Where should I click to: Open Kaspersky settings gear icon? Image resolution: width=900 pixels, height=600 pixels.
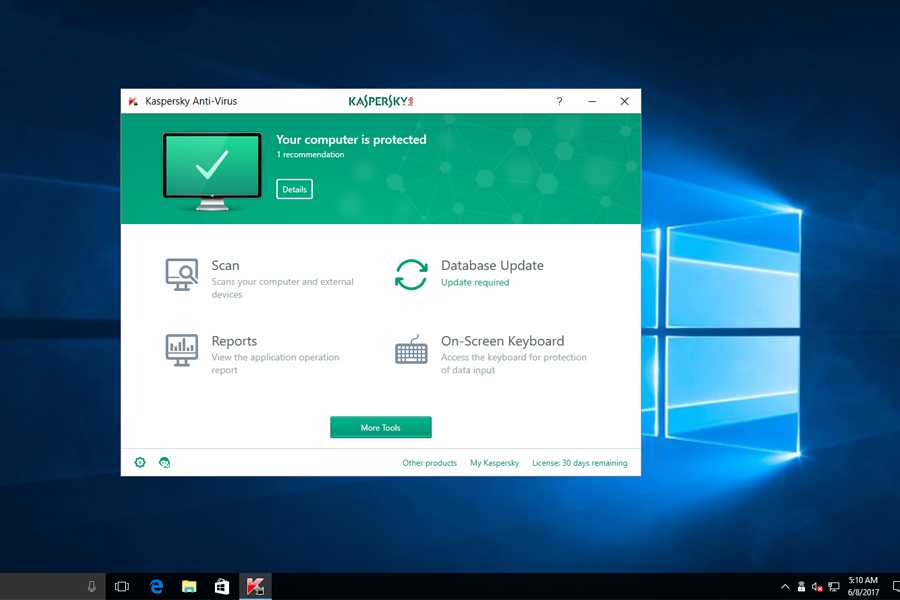pyautogui.click(x=140, y=462)
